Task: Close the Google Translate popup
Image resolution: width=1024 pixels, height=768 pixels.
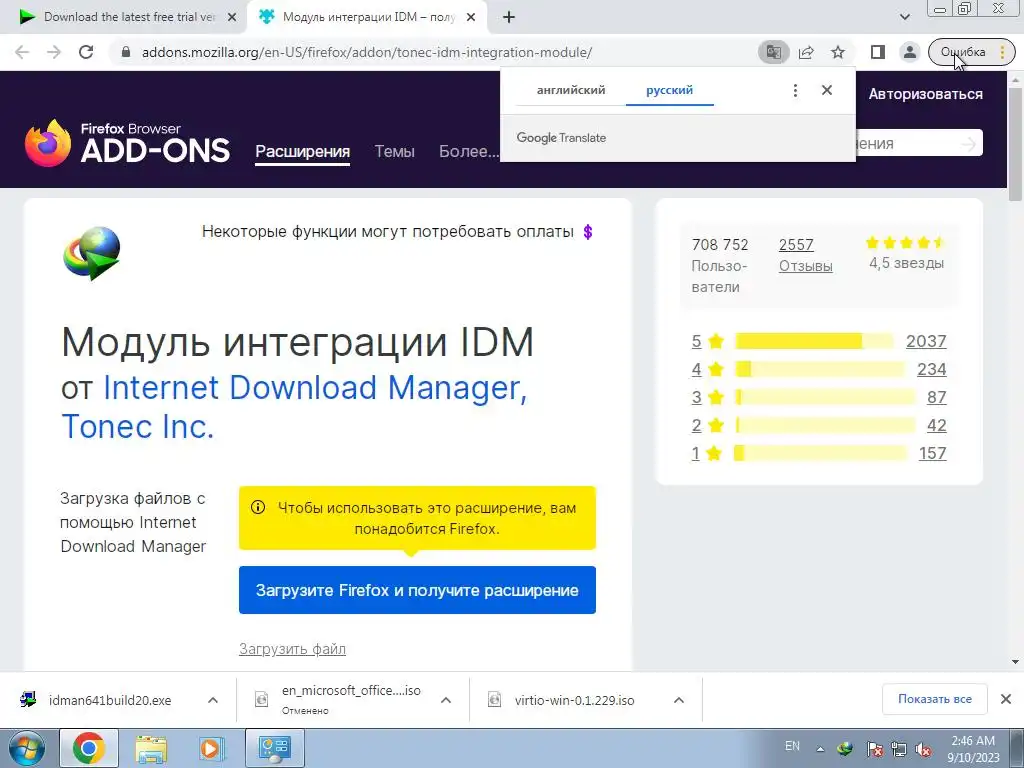Action: (827, 90)
